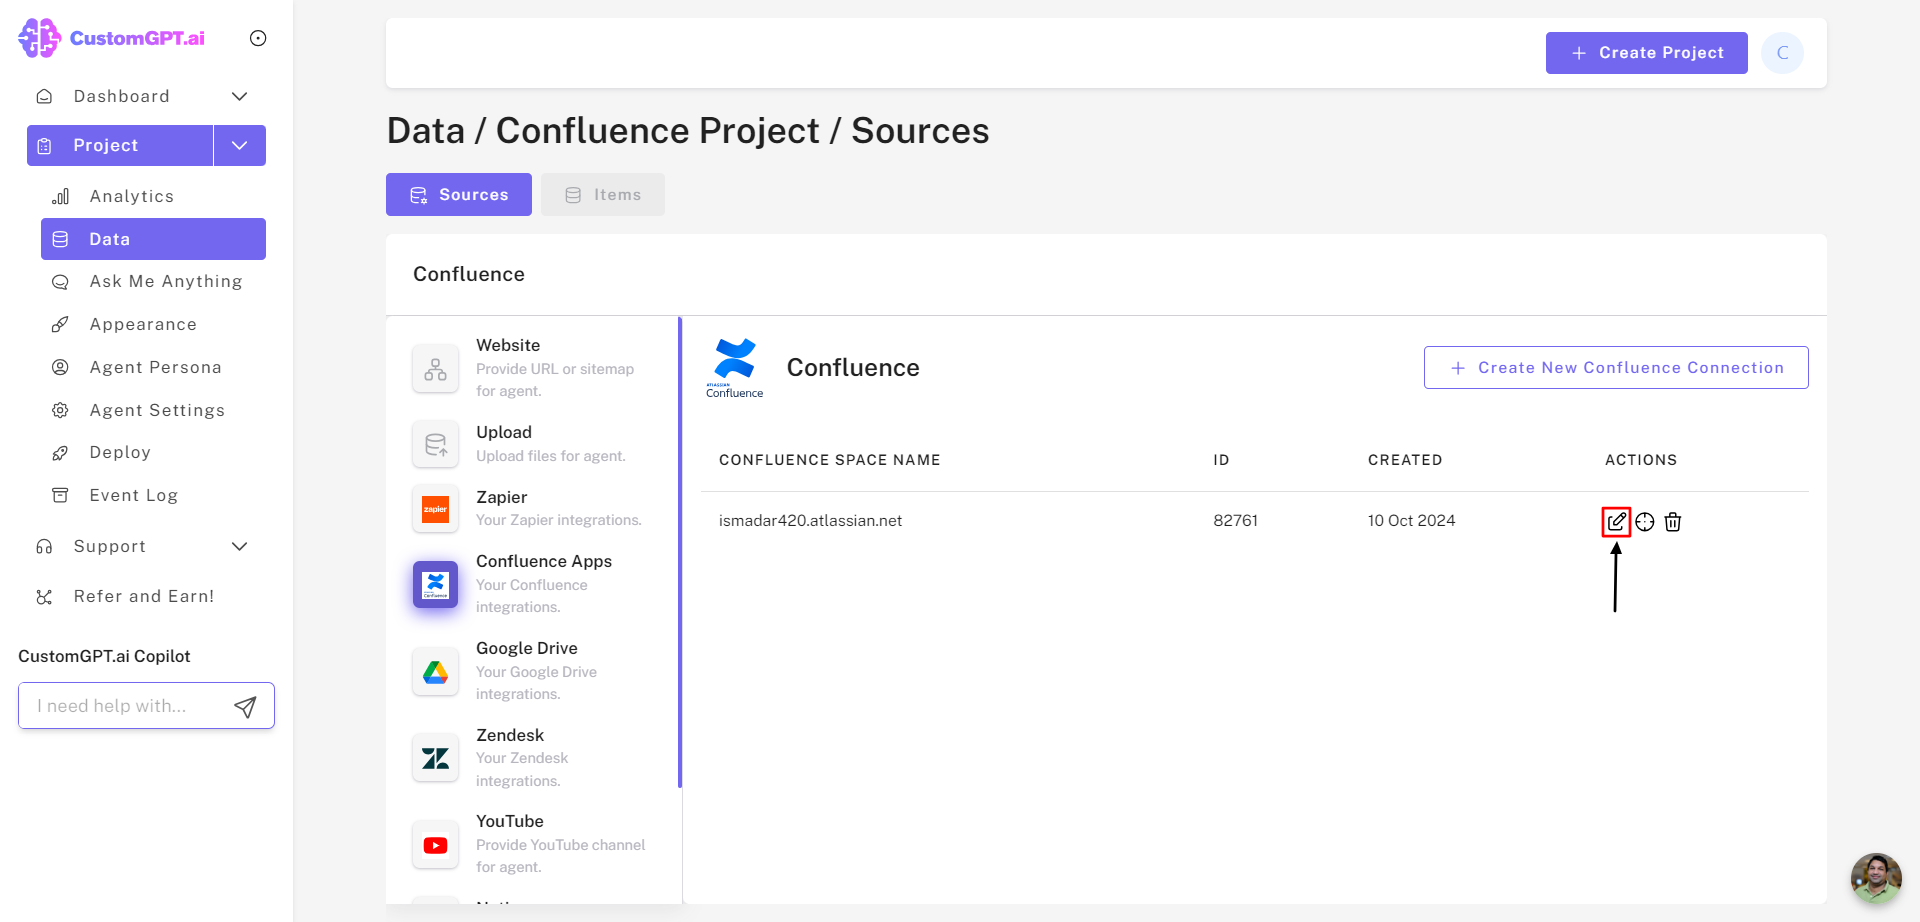Click the Website source title
1920x922 pixels.
pyautogui.click(x=508, y=345)
